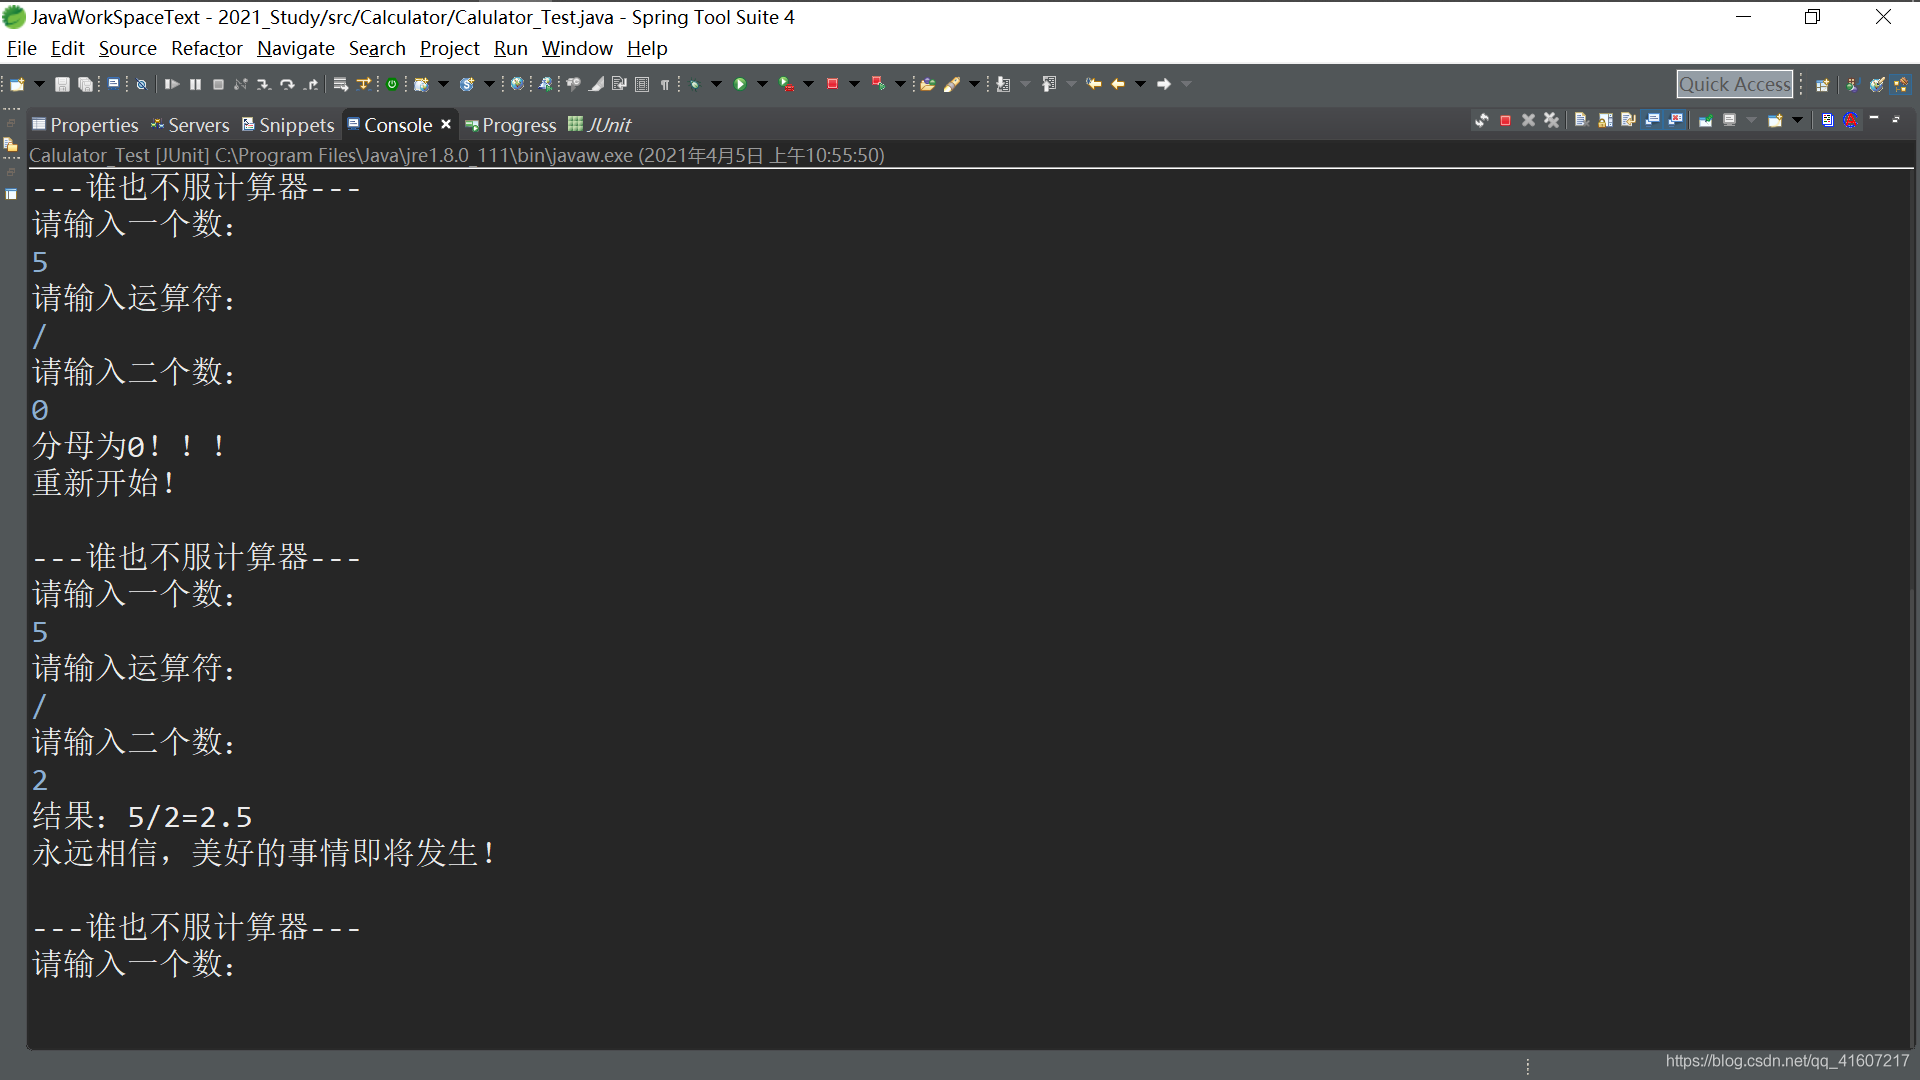Click the Suspend (pause) debug icon

(x=195, y=84)
